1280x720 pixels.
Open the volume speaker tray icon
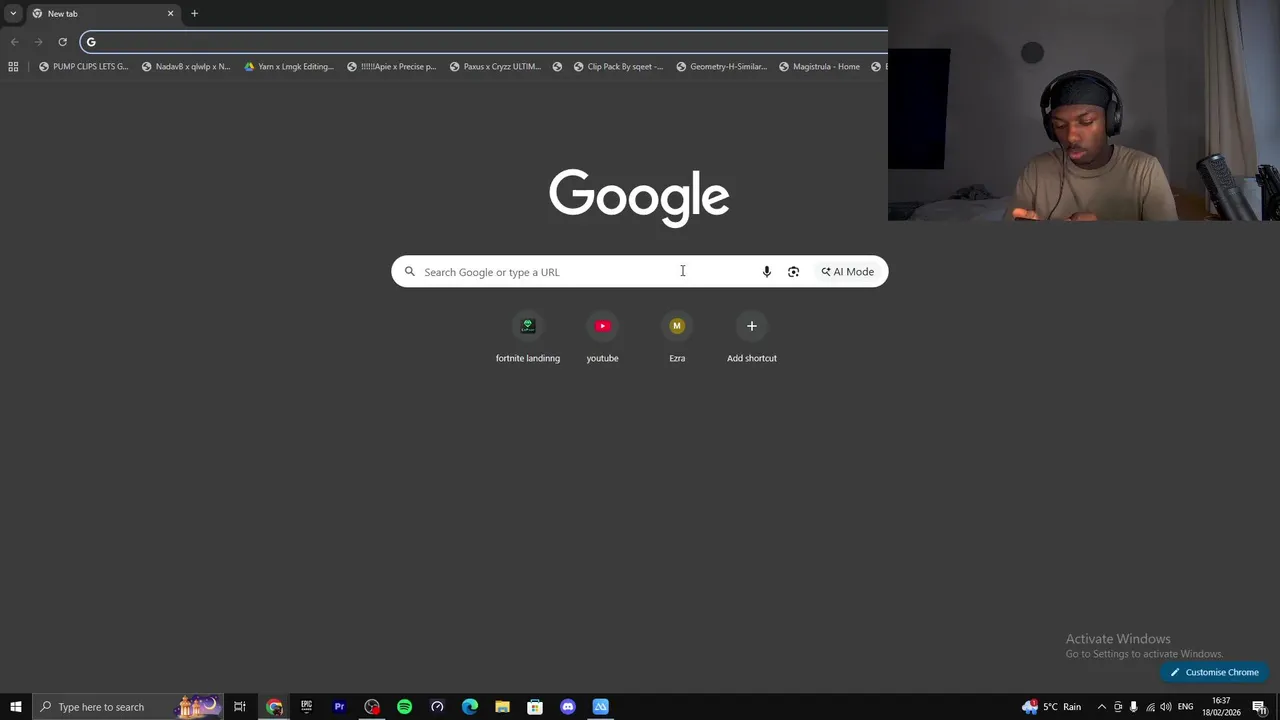(1166, 707)
